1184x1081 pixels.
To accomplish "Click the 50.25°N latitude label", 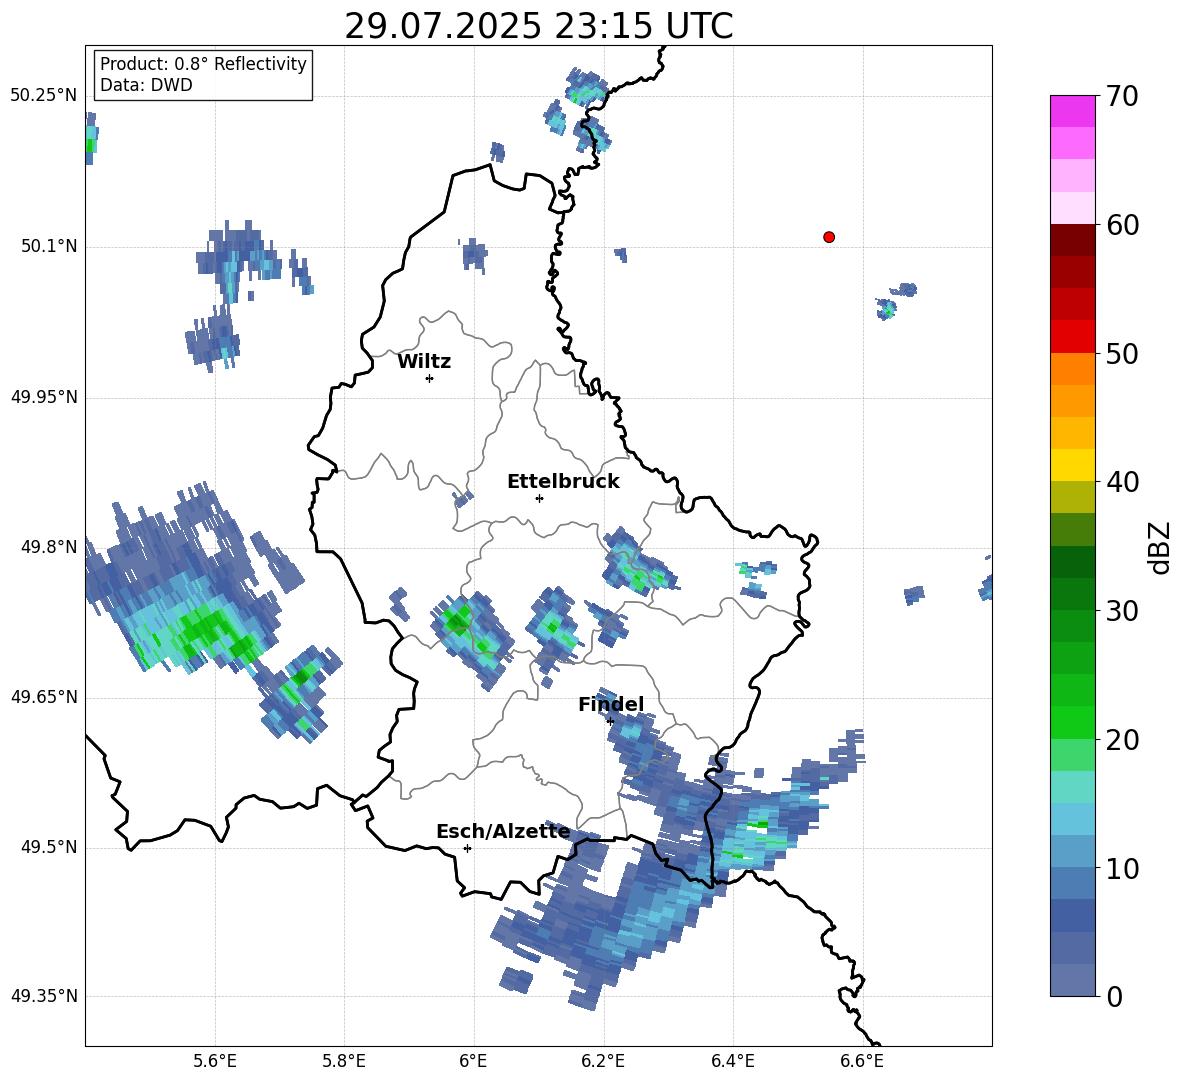I will tap(44, 96).
